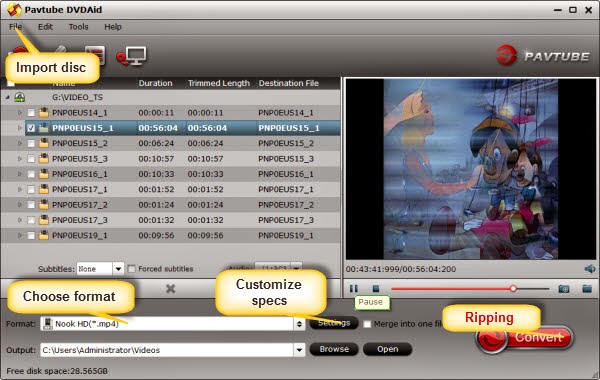Click the file icon of PNP0EUS17_1
Screen dimensions: 600x380
44,189
